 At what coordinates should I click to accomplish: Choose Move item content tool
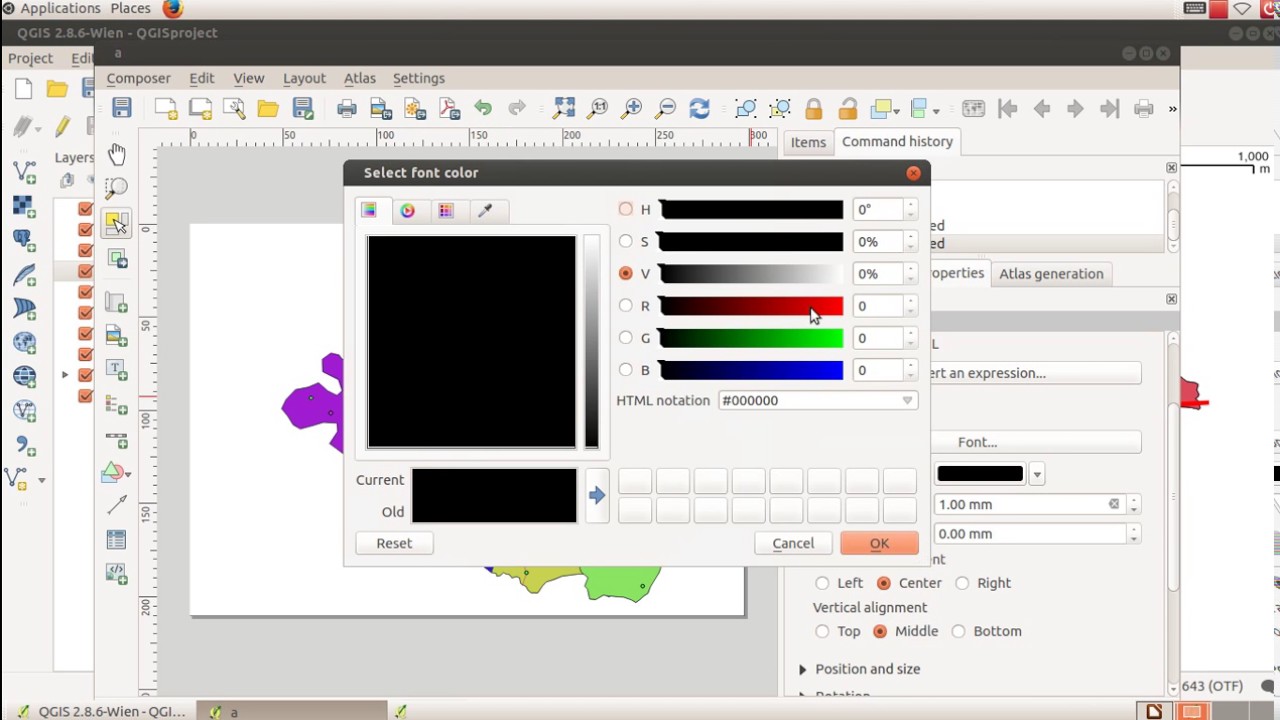click(117, 259)
